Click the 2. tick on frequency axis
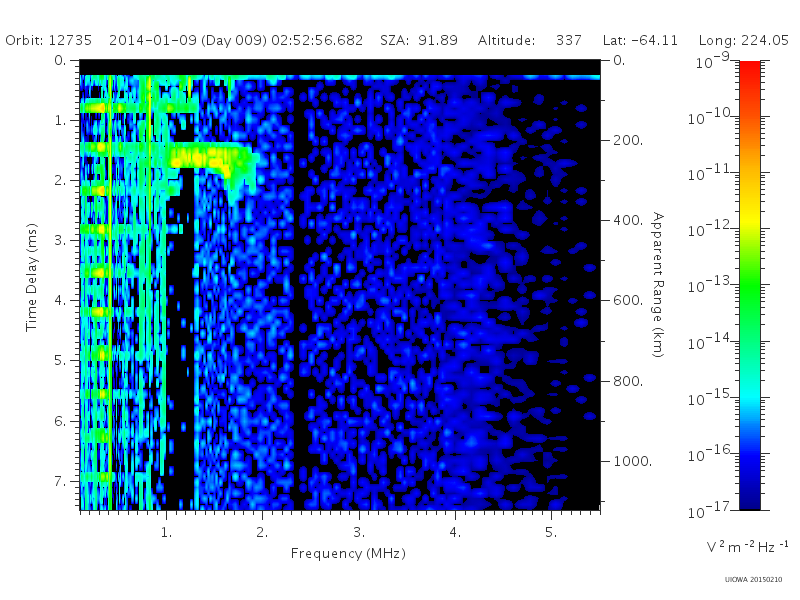The height and width of the screenshot is (600, 800). [x=262, y=533]
